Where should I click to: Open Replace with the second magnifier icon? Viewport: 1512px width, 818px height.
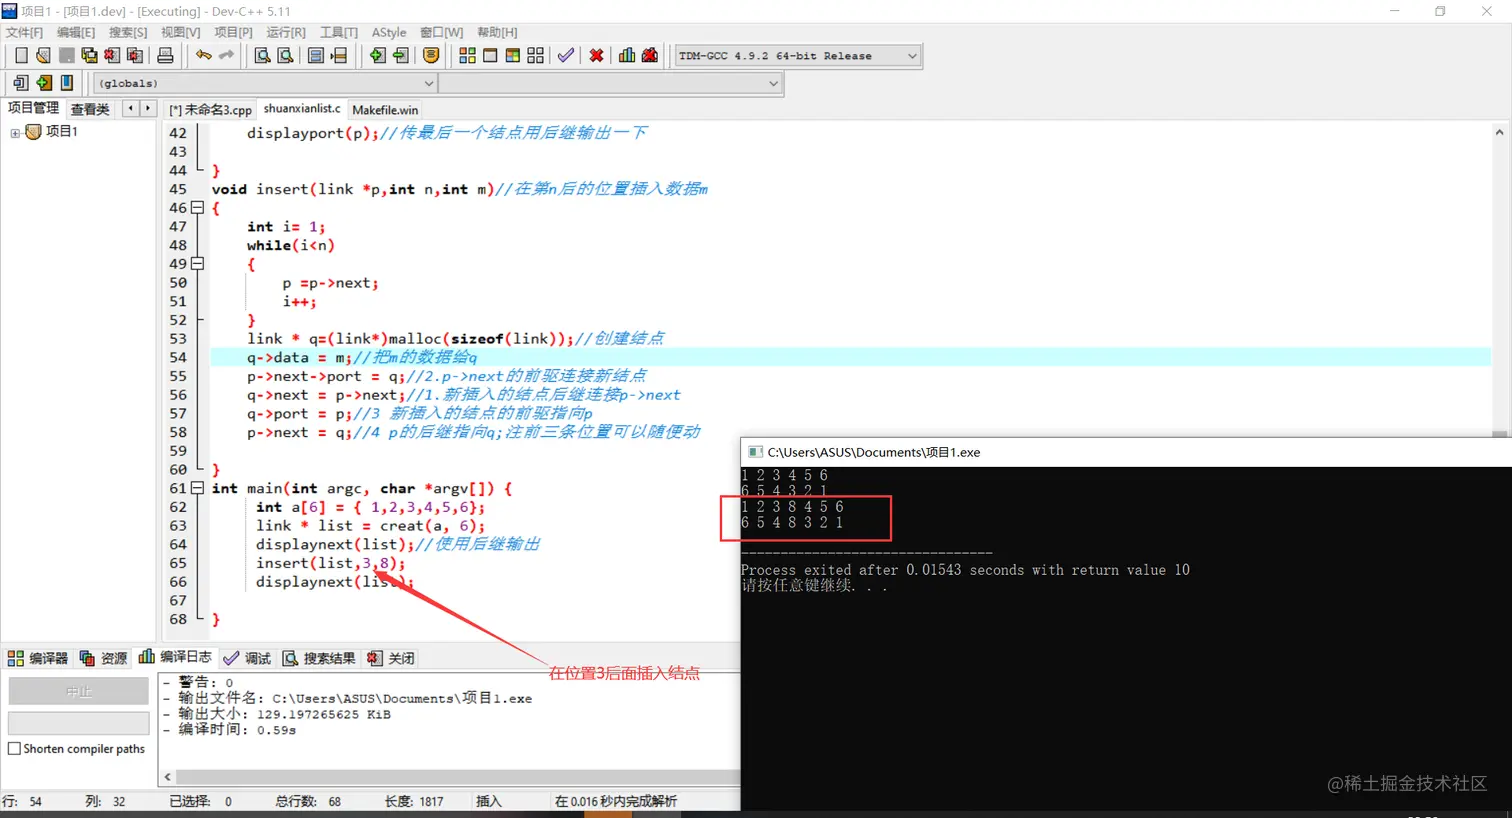pyautogui.click(x=285, y=56)
